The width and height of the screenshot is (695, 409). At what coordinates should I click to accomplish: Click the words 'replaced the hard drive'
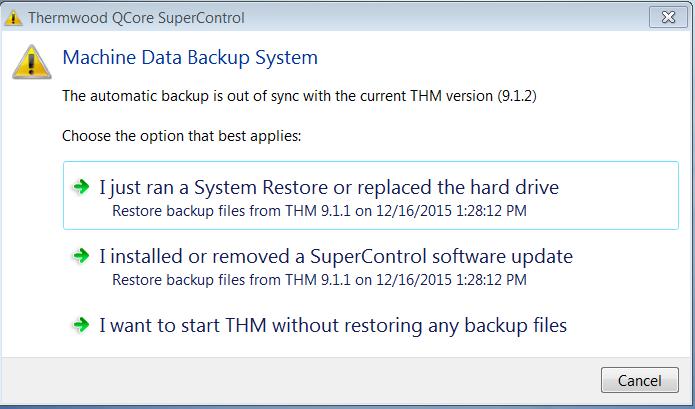467,187
